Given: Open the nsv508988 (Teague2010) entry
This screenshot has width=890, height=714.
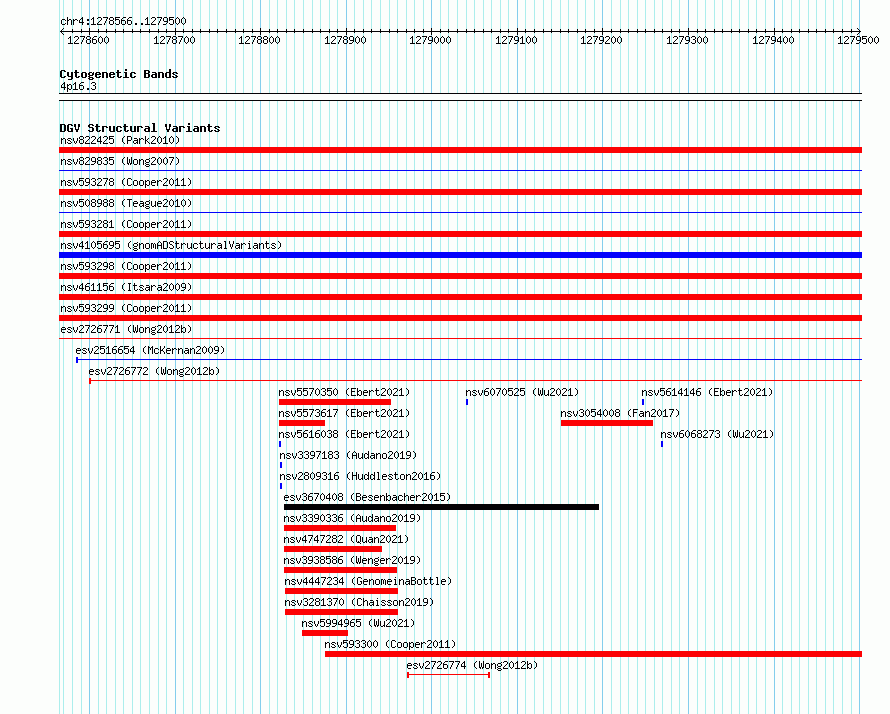Looking at the screenshot, I should [126, 203].
